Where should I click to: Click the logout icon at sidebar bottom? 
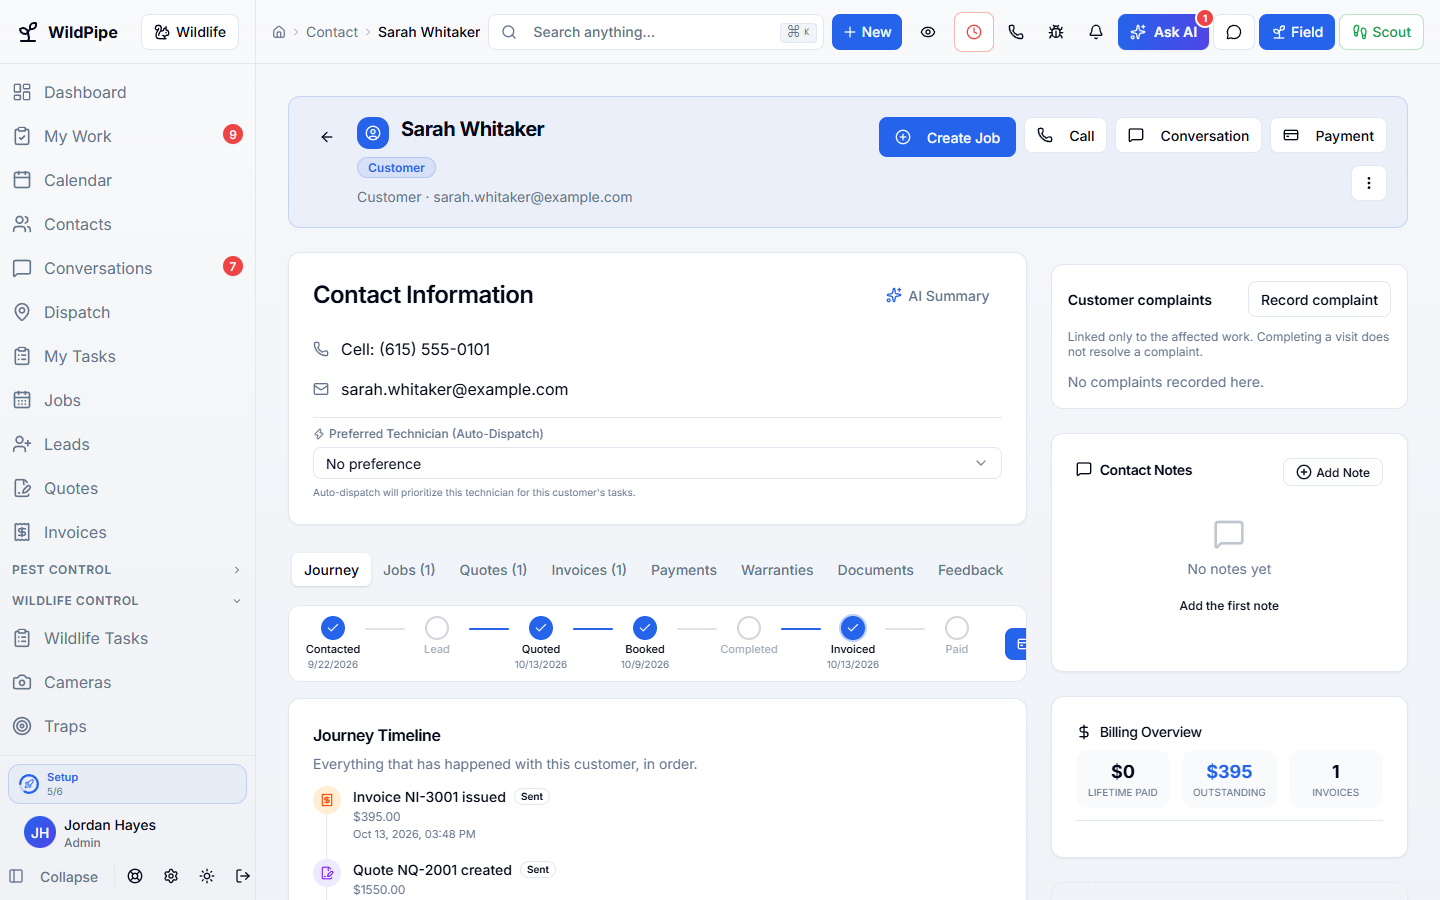[x=243, y=876]
